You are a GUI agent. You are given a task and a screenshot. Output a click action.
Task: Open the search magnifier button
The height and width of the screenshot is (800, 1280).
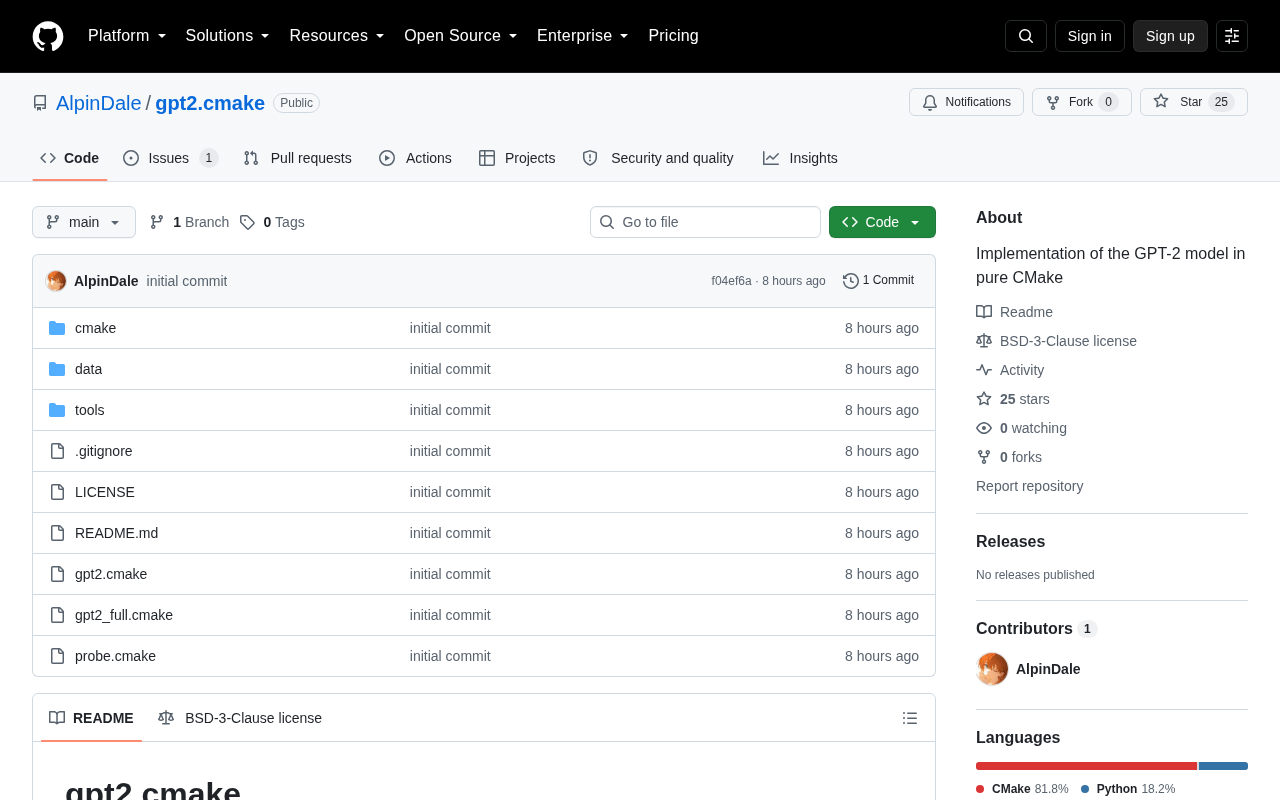(x=1026, y=36)
